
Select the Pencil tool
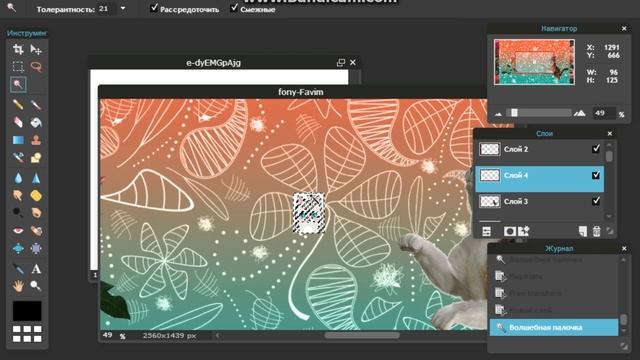[18, 104]
